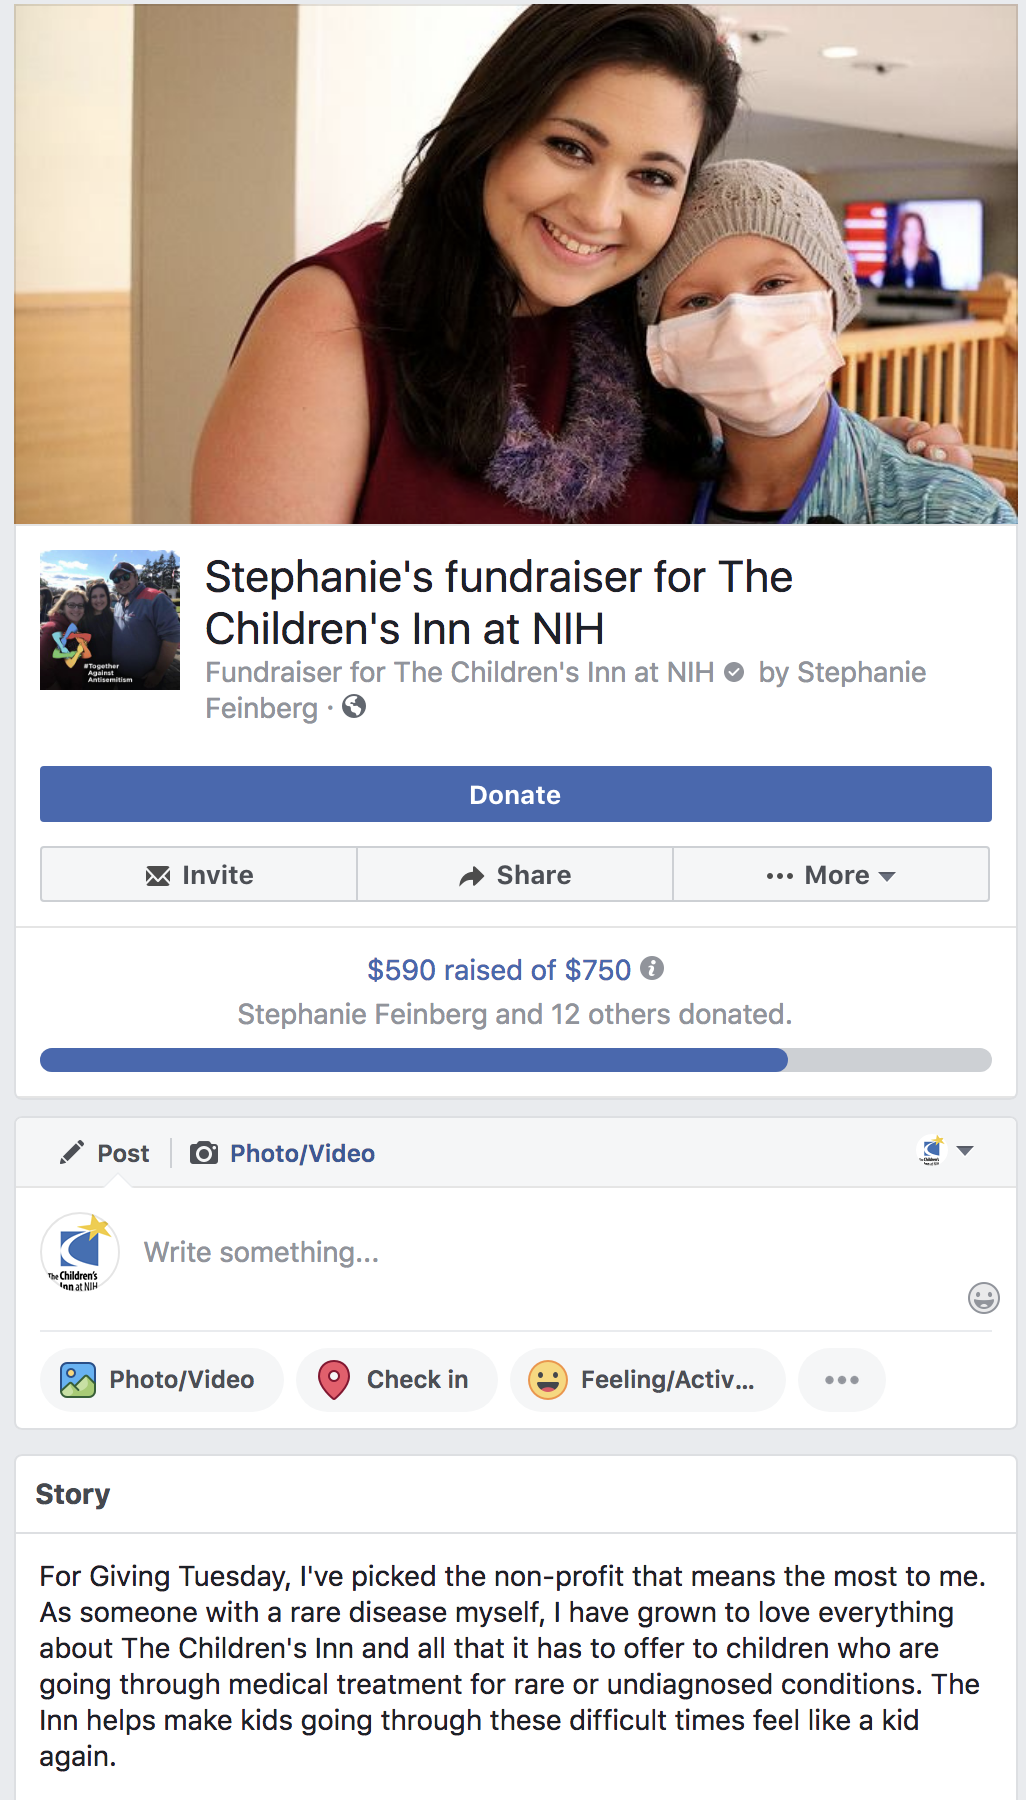Viewport: 1026px width, 1800px height.
Task: Click the pencil Post icon
Action: 72,1152
